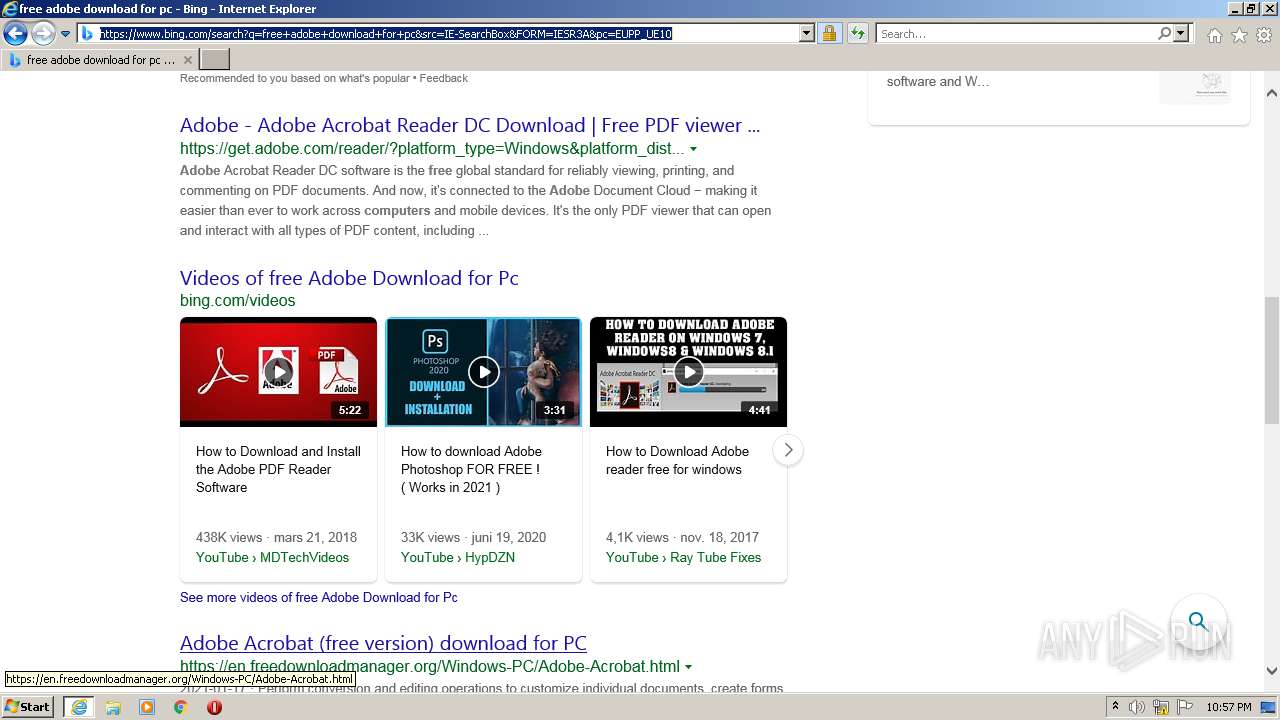Go to Home page via house icon
1280x720 pixels.
click(x=1214, y=35)
